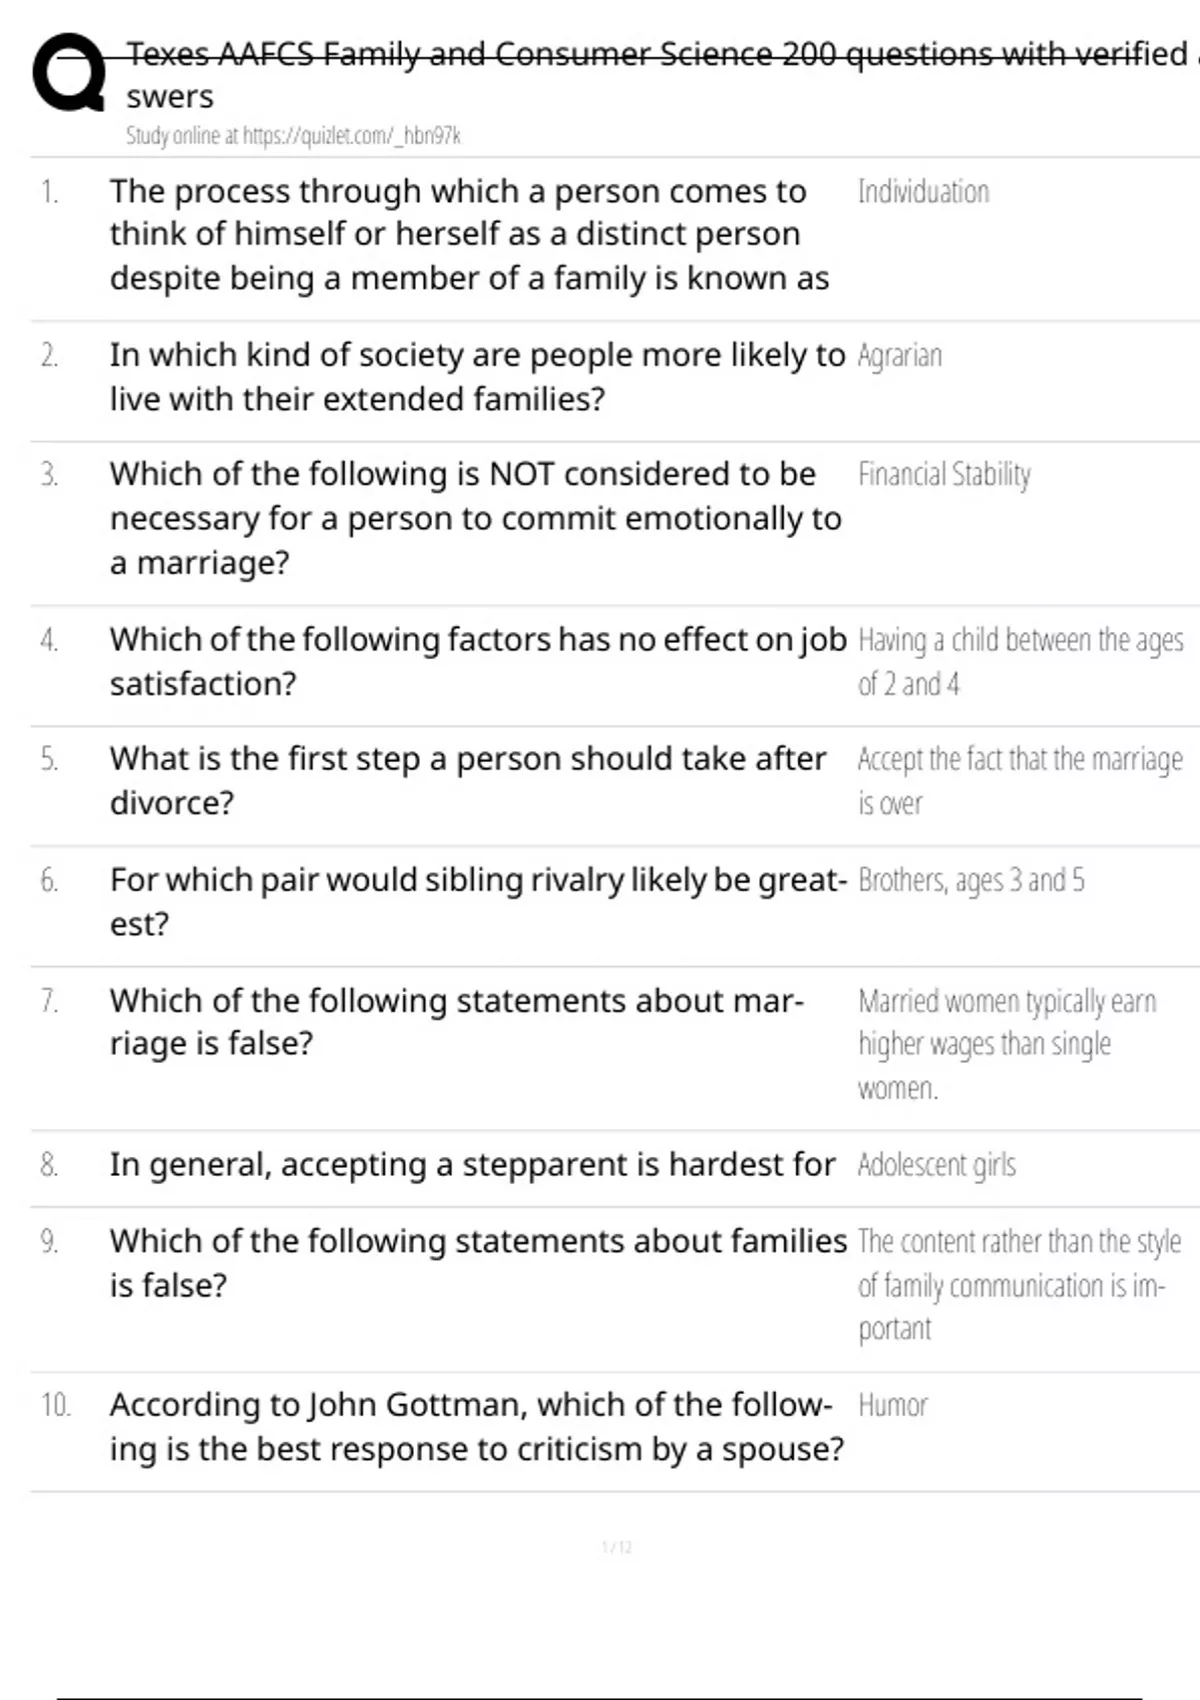Click the Quizlet Q logo
The image size is (1200, 1700).
pyautogui.click(x=68, y=73)
